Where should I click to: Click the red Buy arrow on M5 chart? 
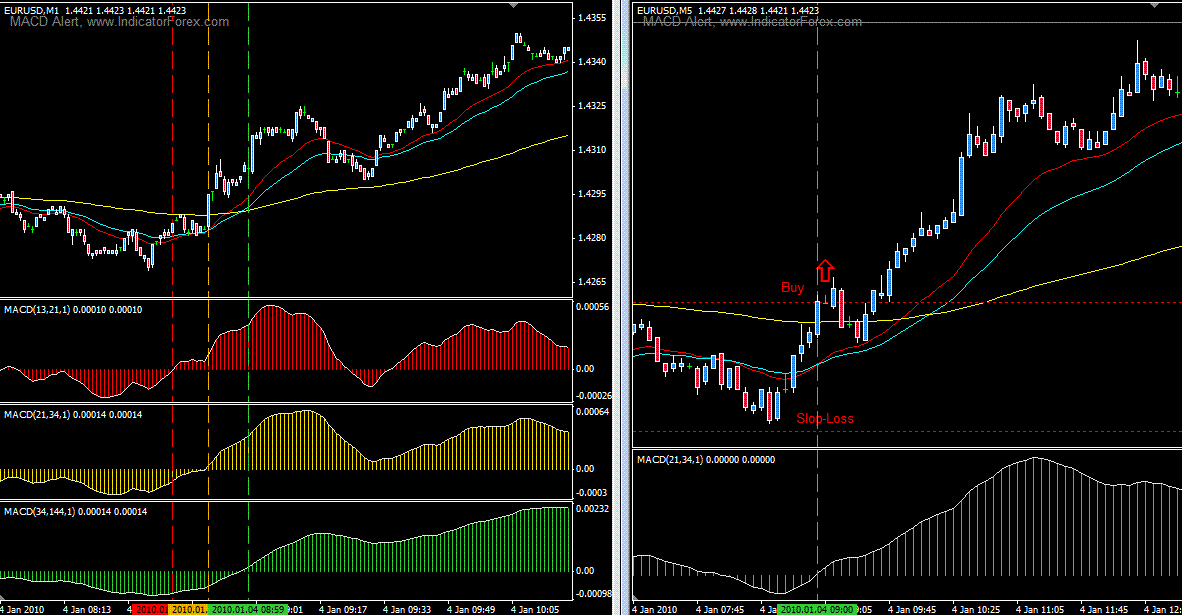pos(824,270)
